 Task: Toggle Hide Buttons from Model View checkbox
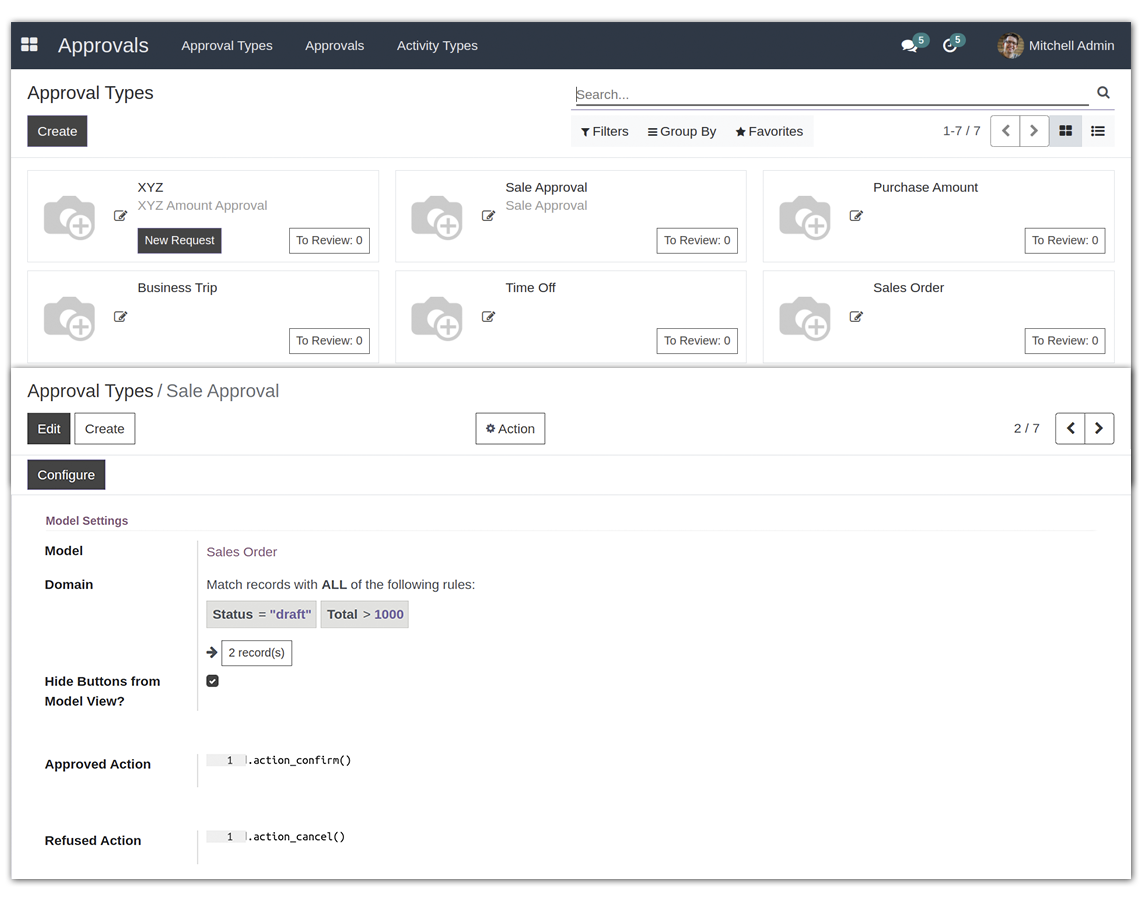tap(212, 681)
